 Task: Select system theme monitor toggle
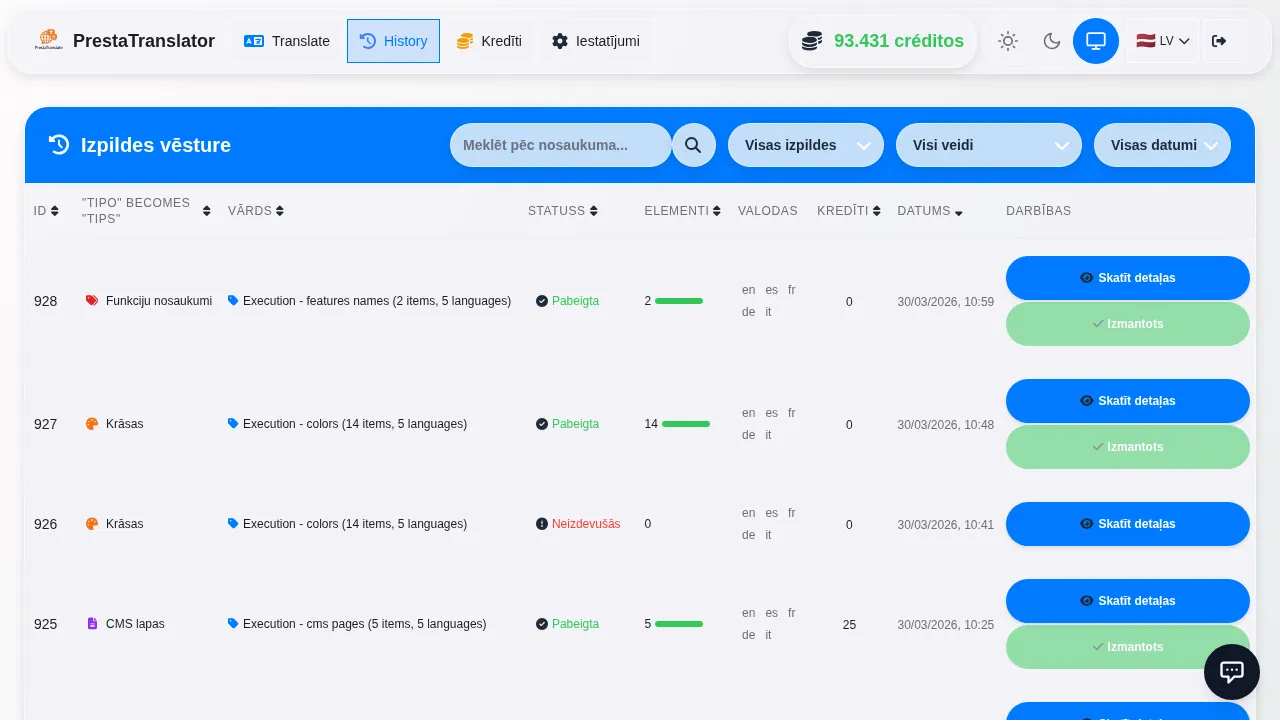[1095, 41]
